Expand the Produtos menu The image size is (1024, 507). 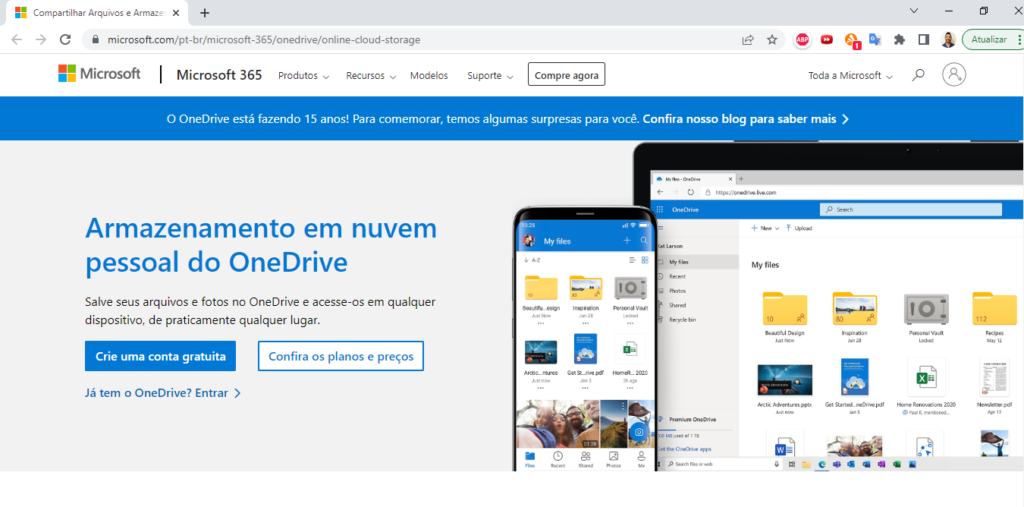(x=304, y=76)
